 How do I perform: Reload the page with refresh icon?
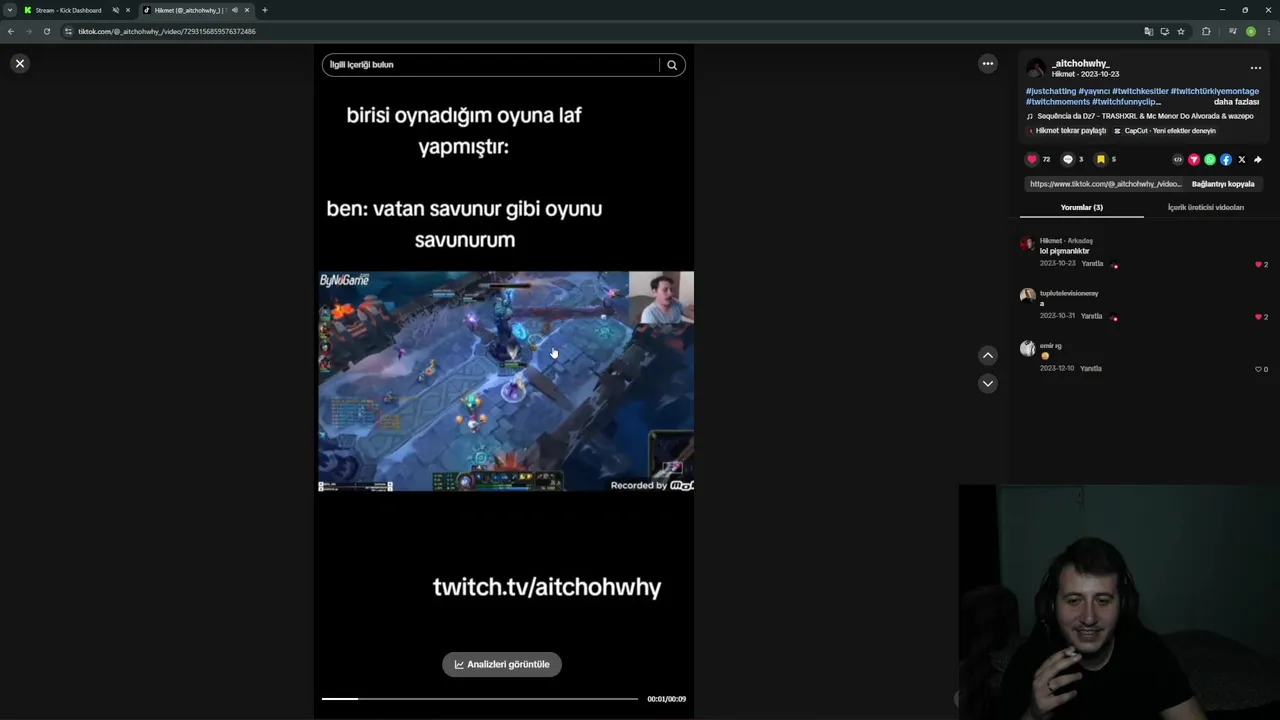pyautogui.click(x=47, y=31)
